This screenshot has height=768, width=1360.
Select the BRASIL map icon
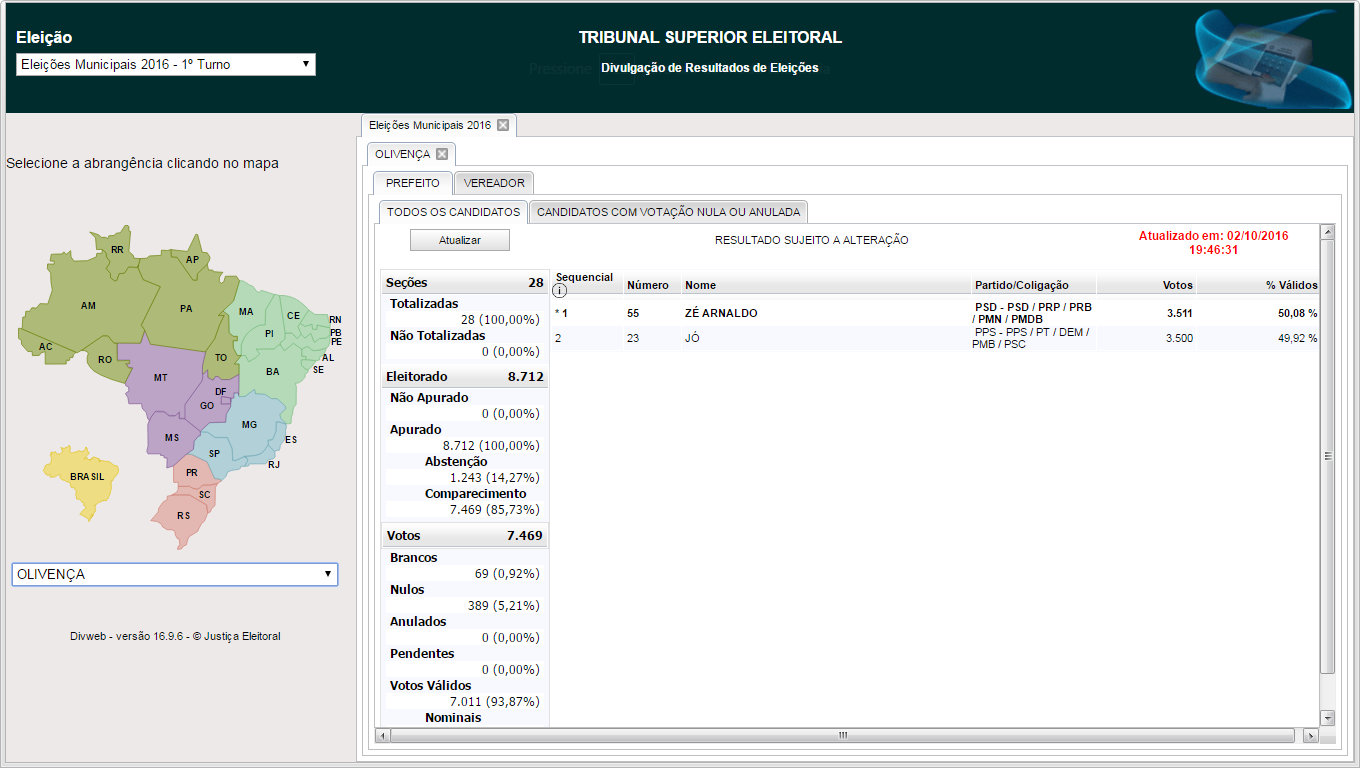[85, 480]
